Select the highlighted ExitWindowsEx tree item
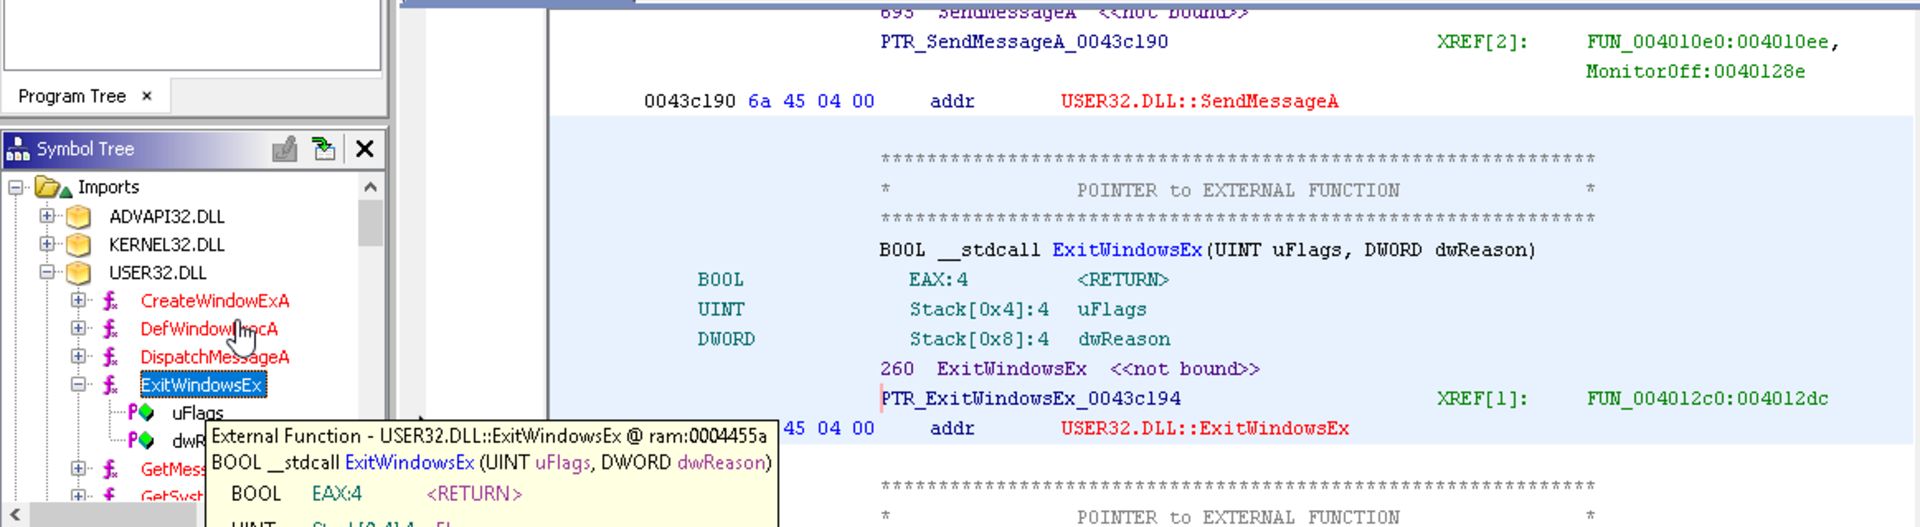The height and width of the screenshot is (527, 1920). tap(203, 385)
